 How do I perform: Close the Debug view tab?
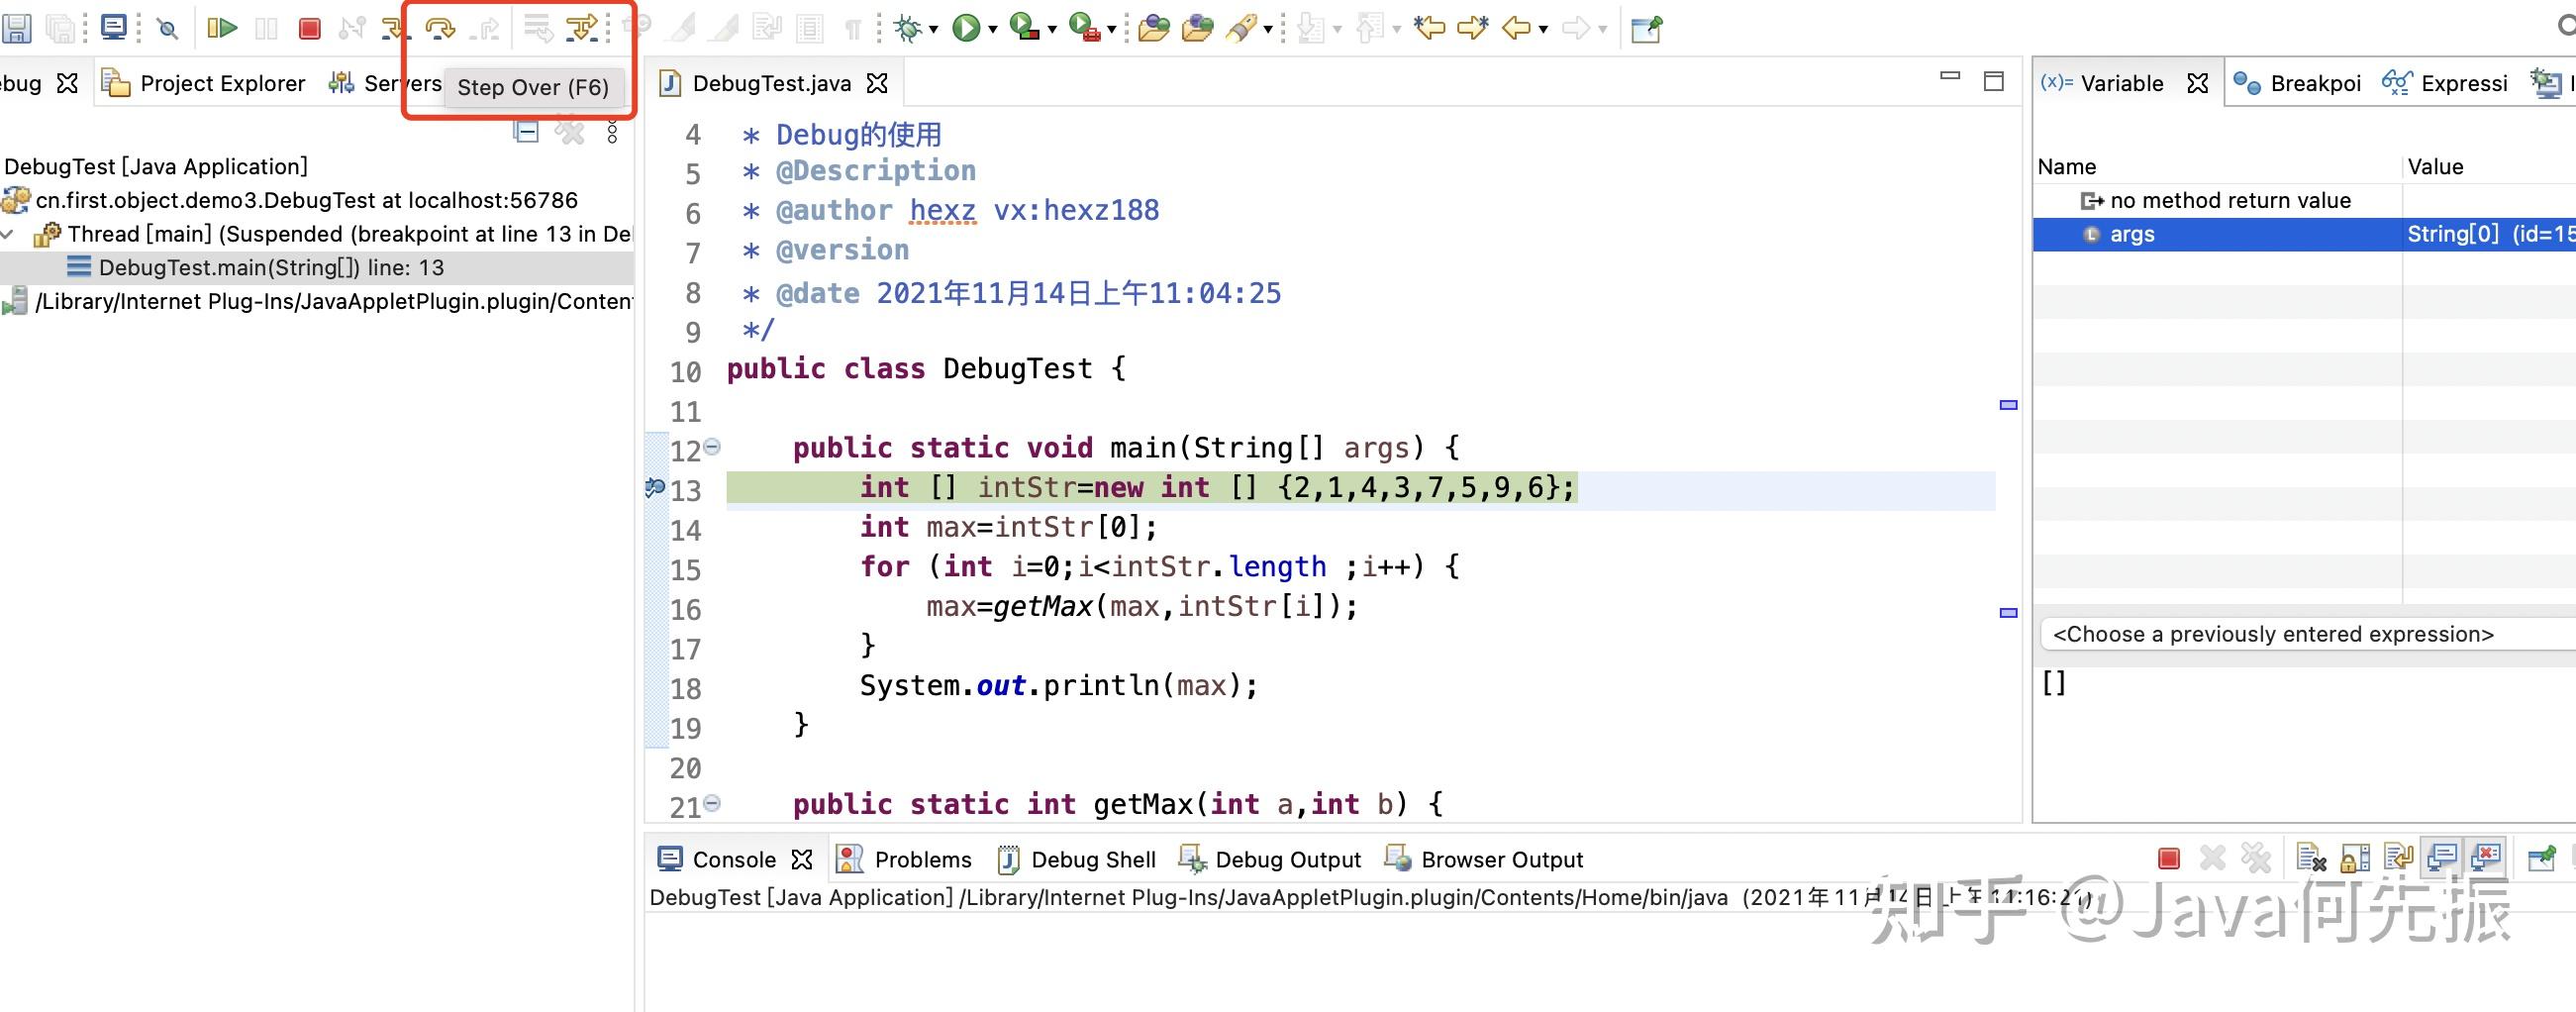(67, 83)
